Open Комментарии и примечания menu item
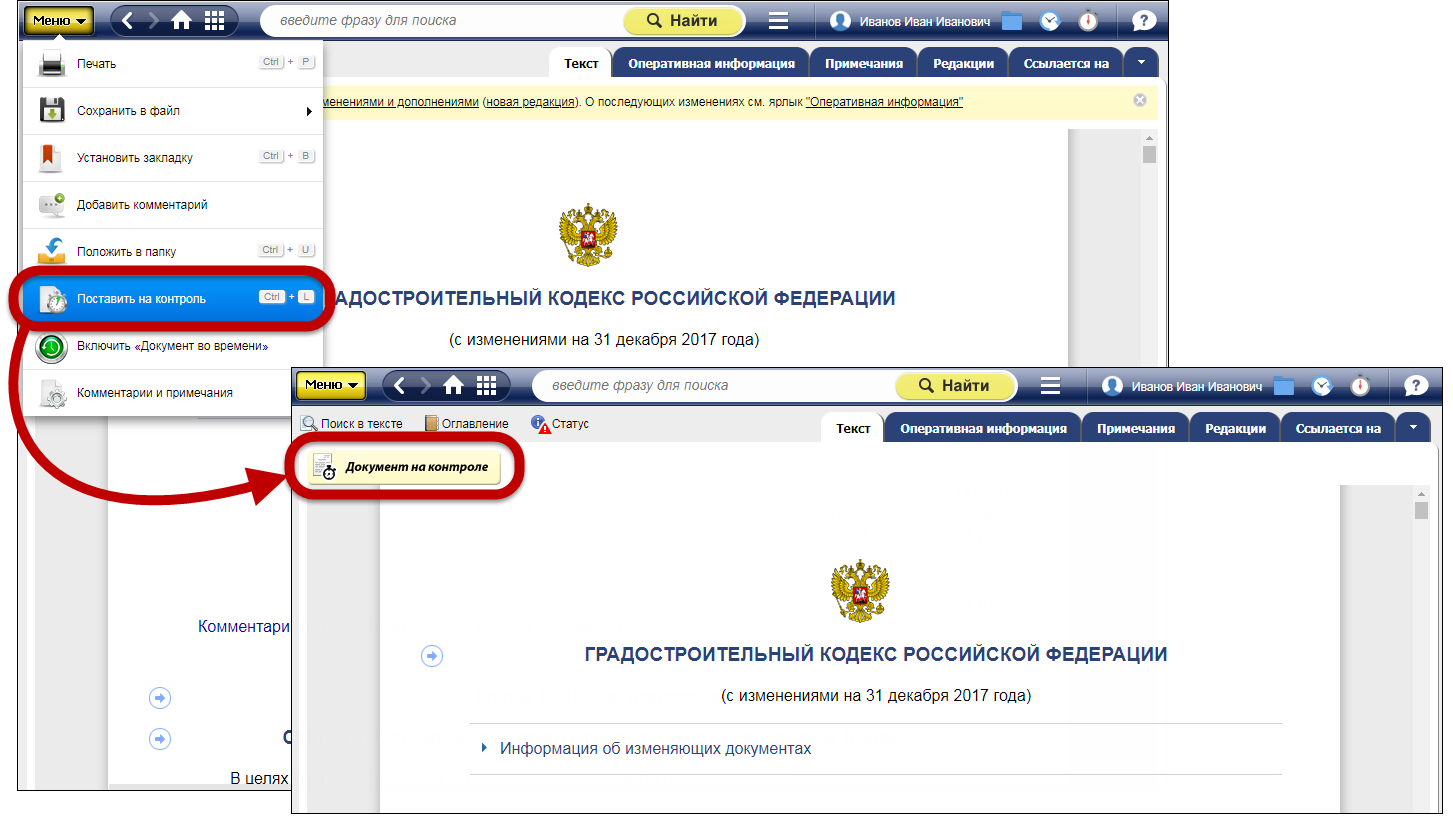This screenshot has height=825, width=1453. tap(154, 393)
